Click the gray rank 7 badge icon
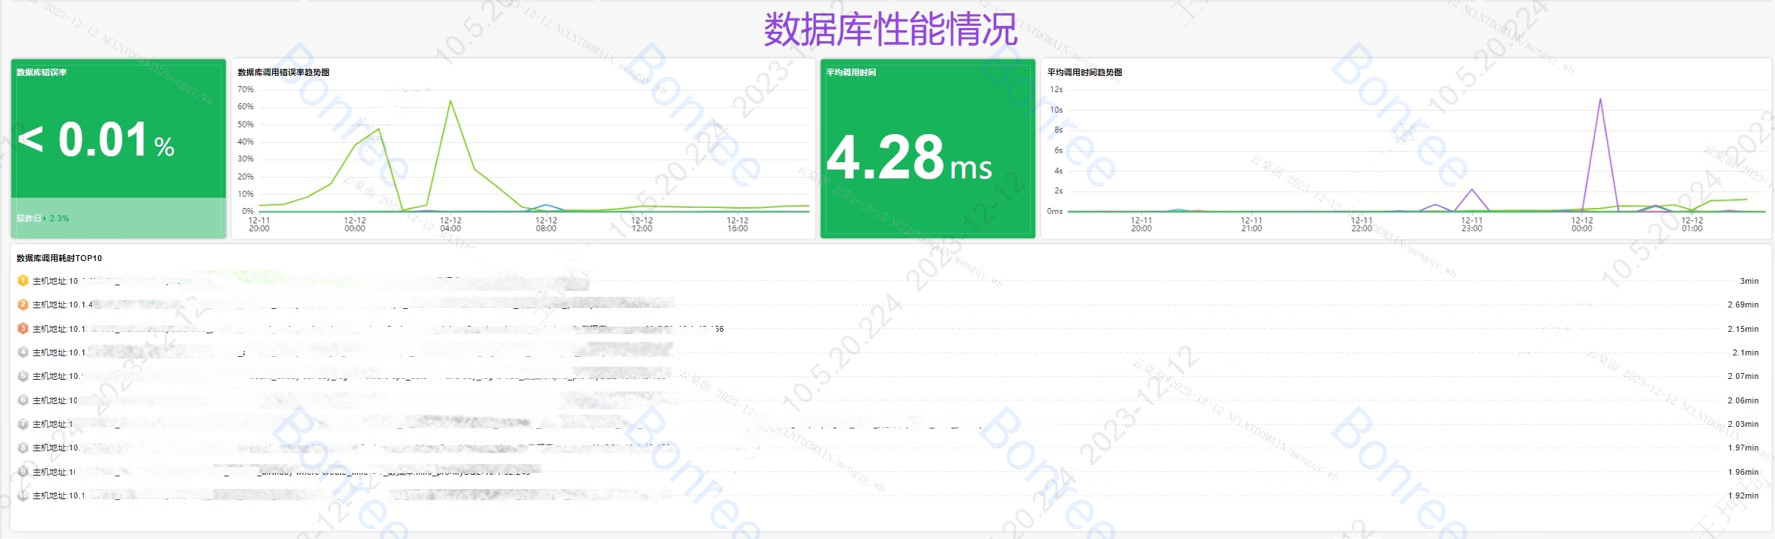Image resolution: width=1775 pixels, height=539 pixels. (x=23, y=424)
